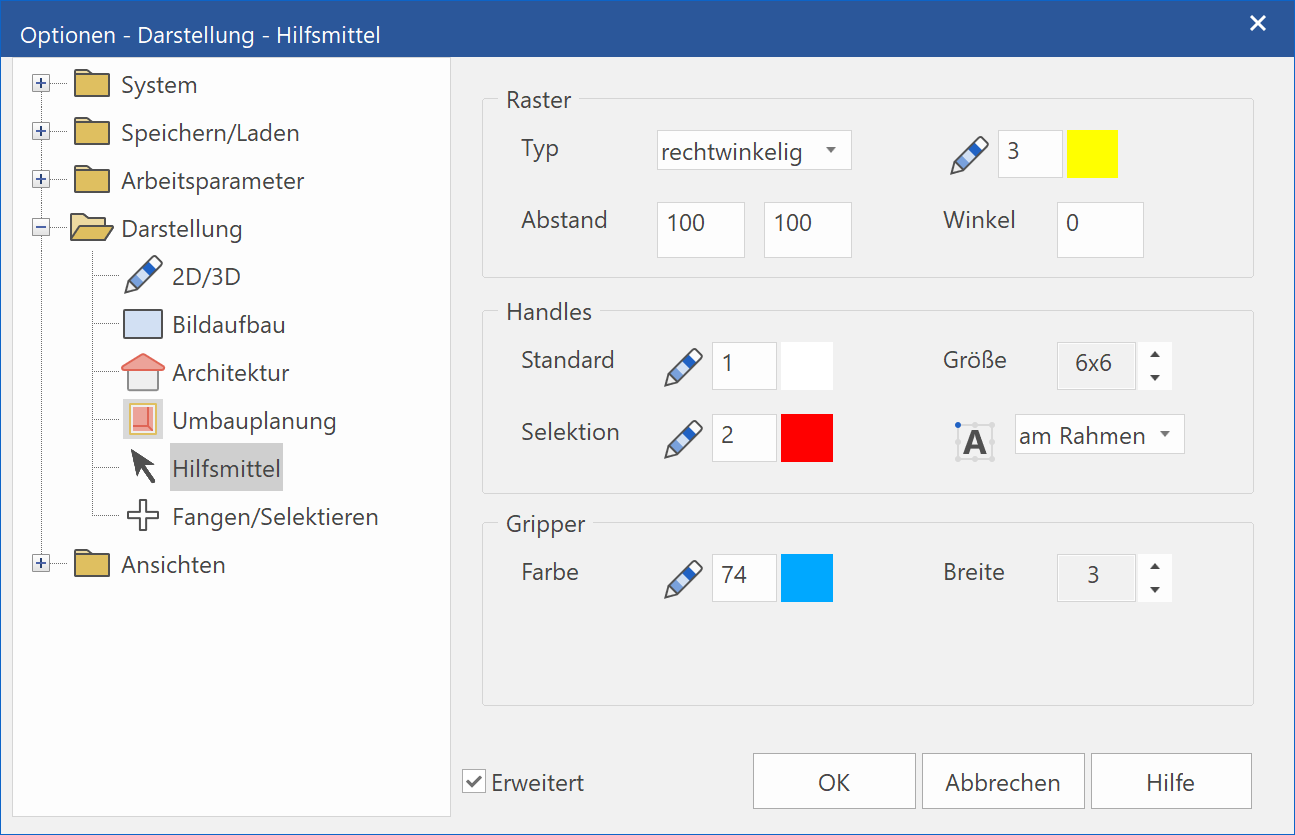Screen dimensions: 1295x835
Task: Click the Arbeitsparameter folder icon
Action: click(x=92, y=179)
